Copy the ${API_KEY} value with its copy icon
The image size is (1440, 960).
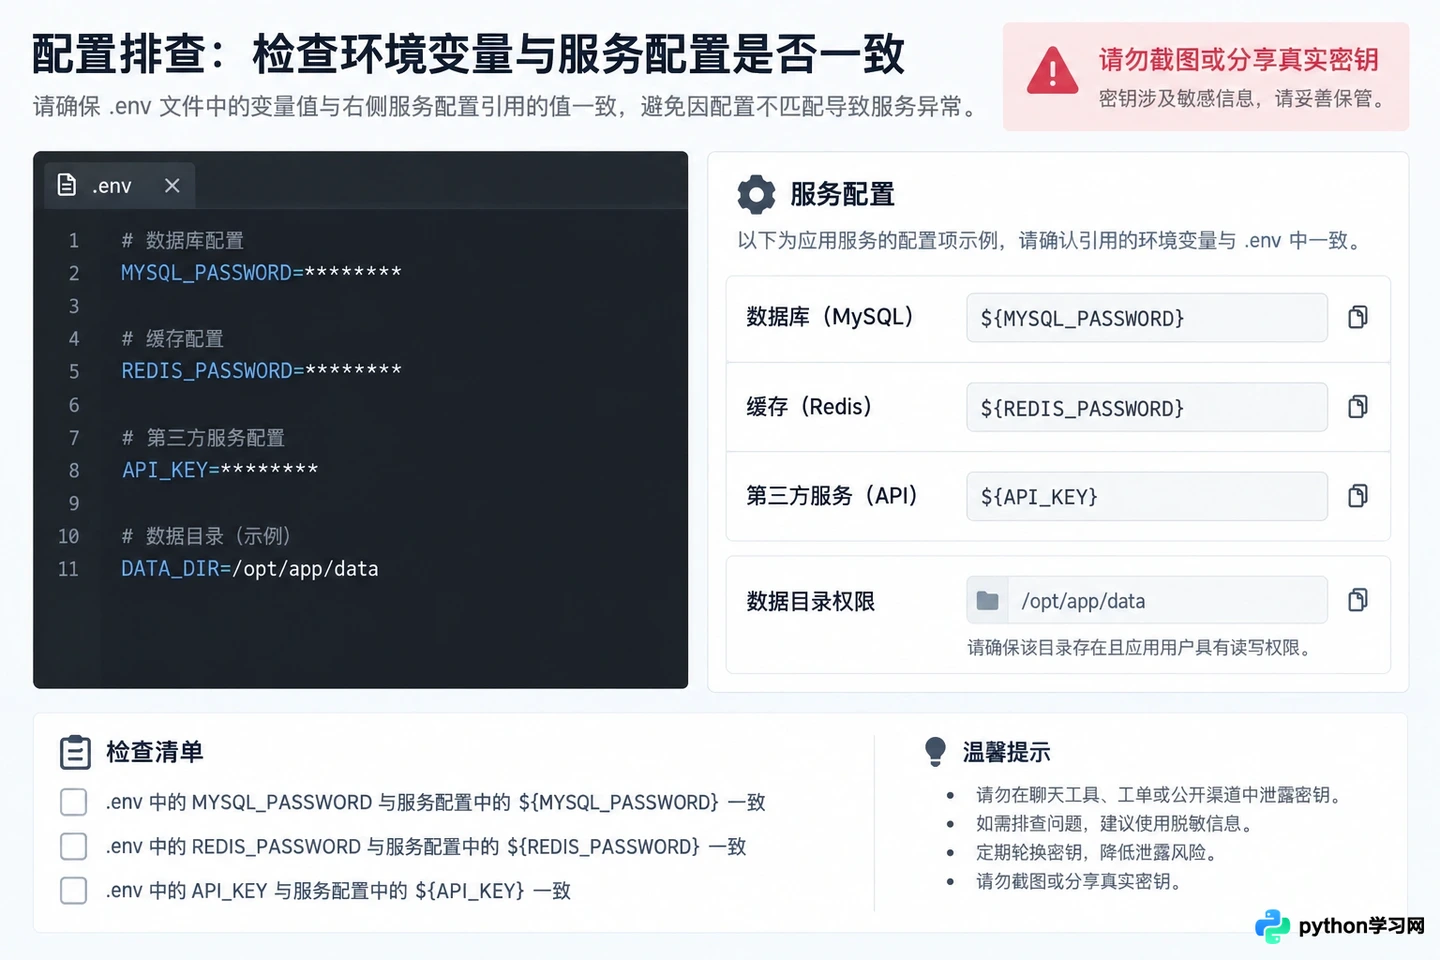coord(1357,495)
